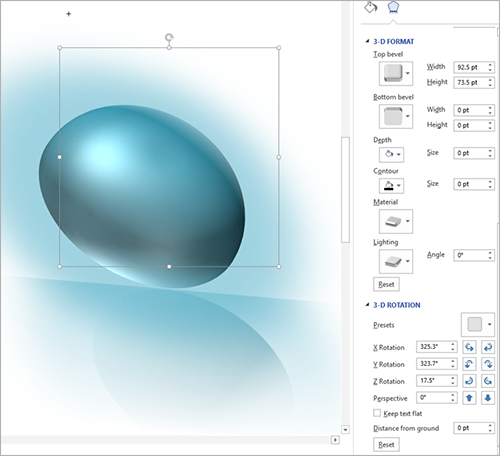The image size is (500, 456).
Task: Select the Effects pentagon tab icon
Action: (x=393, y=7)
